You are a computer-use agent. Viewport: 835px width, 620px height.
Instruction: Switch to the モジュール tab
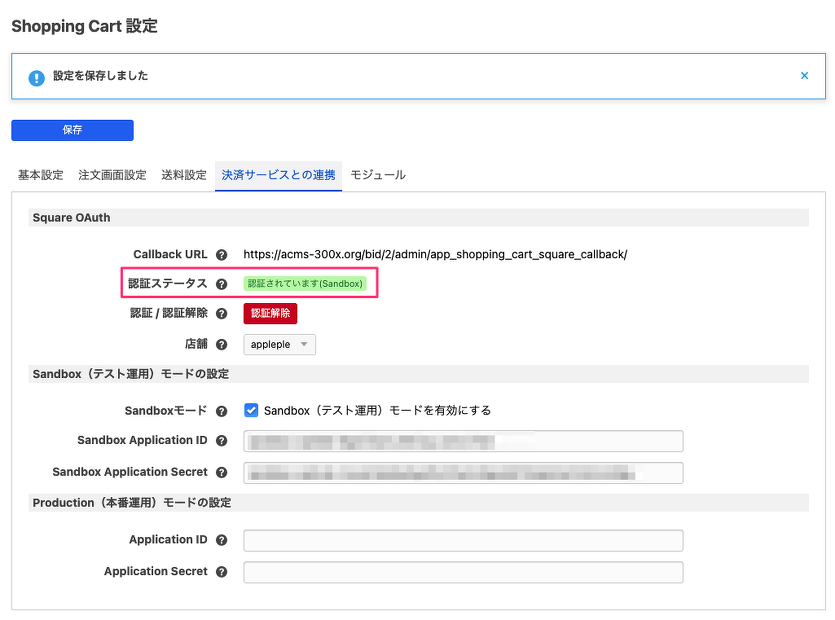[376, 174]
